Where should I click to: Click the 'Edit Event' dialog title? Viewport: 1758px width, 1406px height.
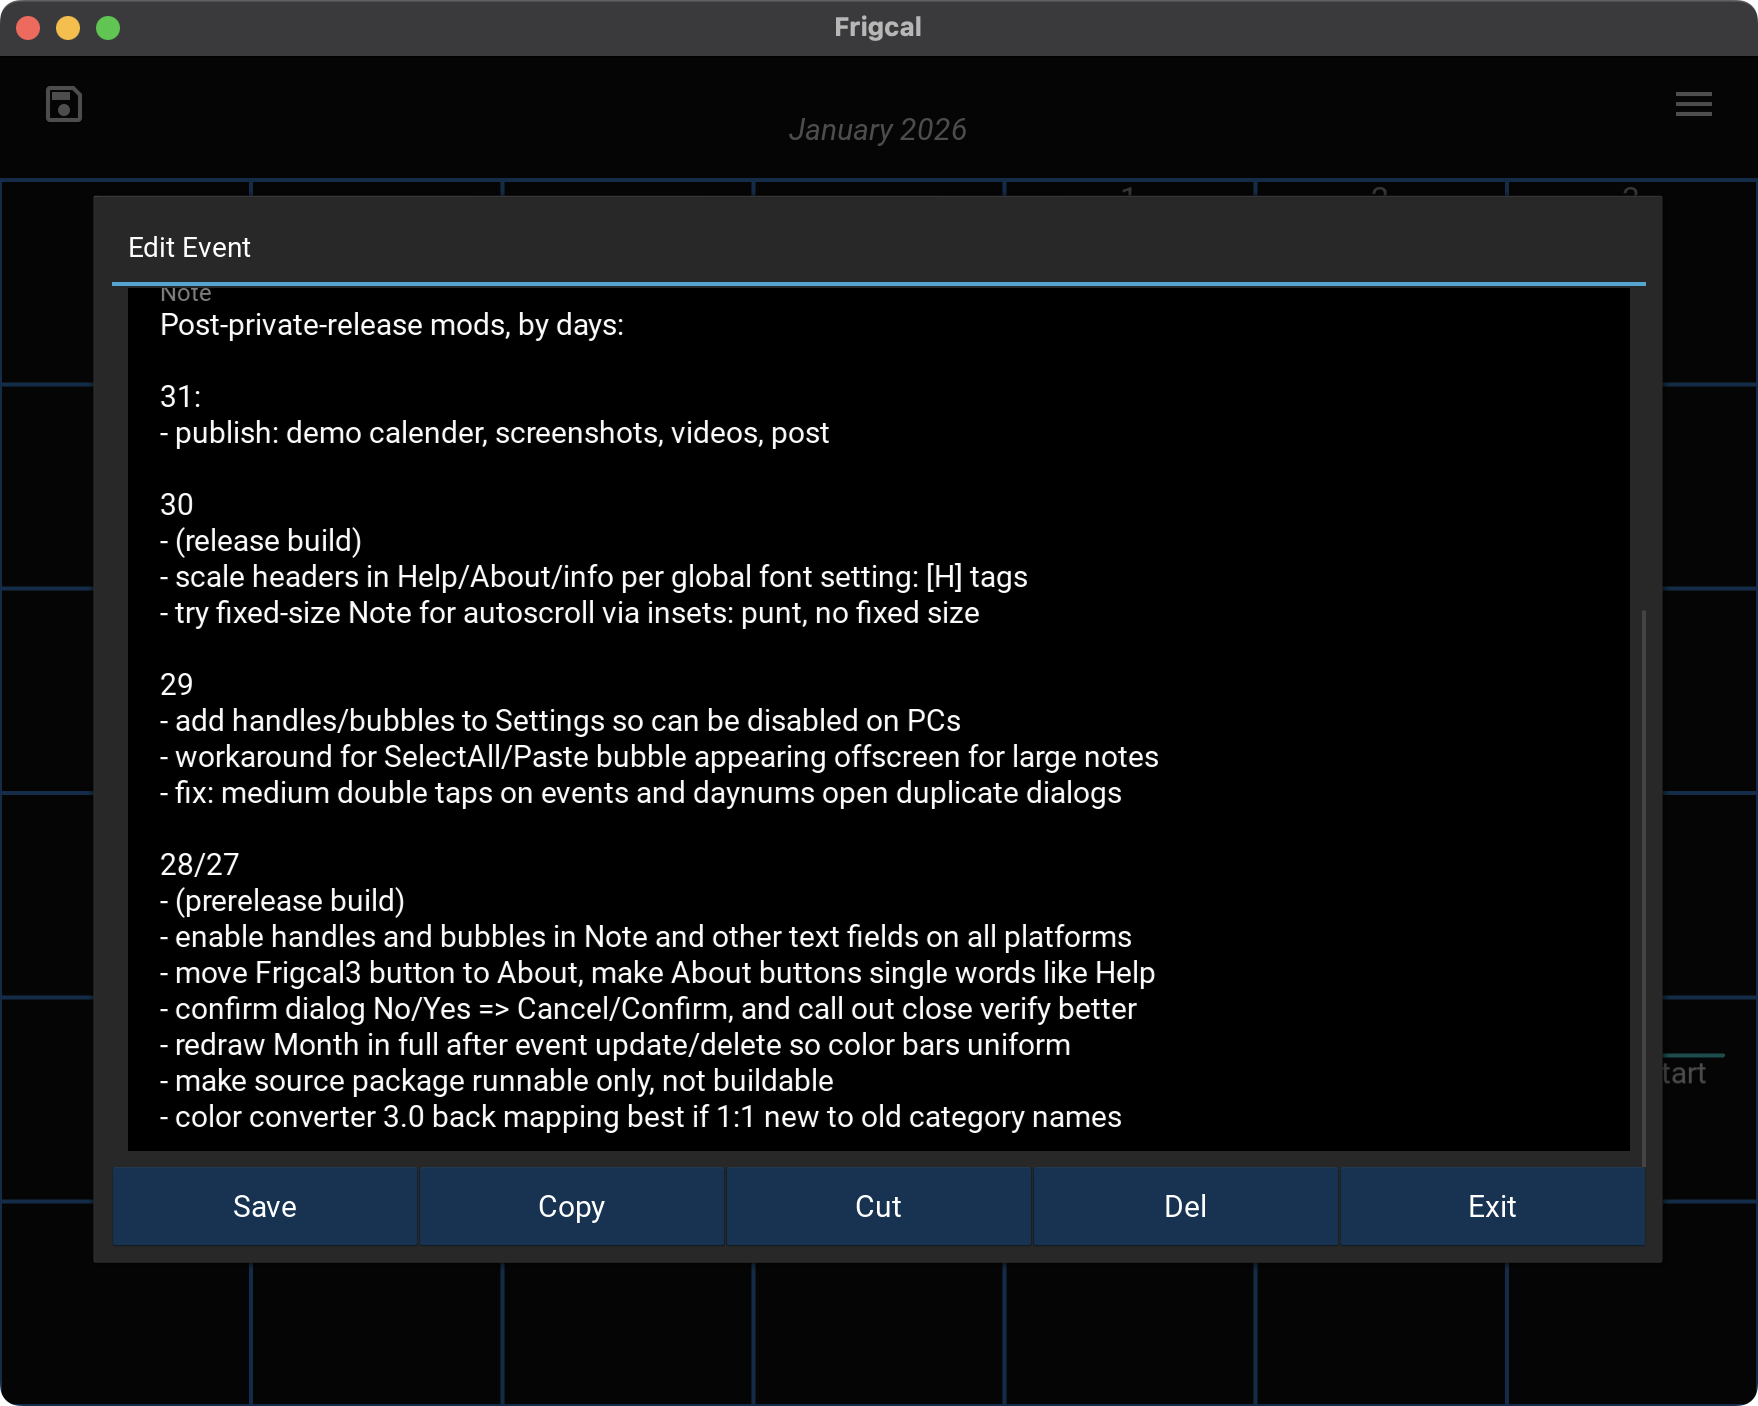tap(190, 248)
